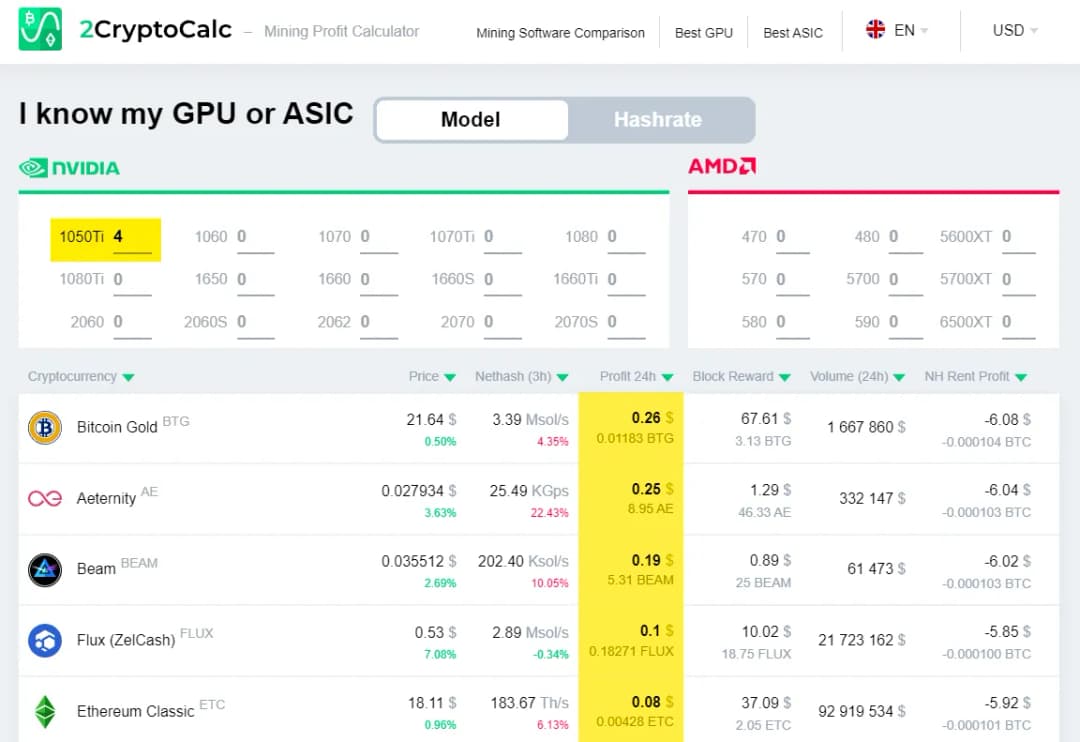
Task: Open Mining Software Comparison page
Action: coord(560,32)
